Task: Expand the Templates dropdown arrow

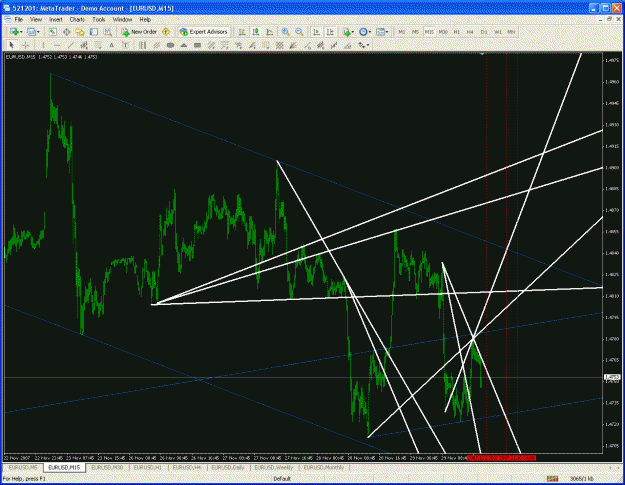Action: tap(387, 32)
